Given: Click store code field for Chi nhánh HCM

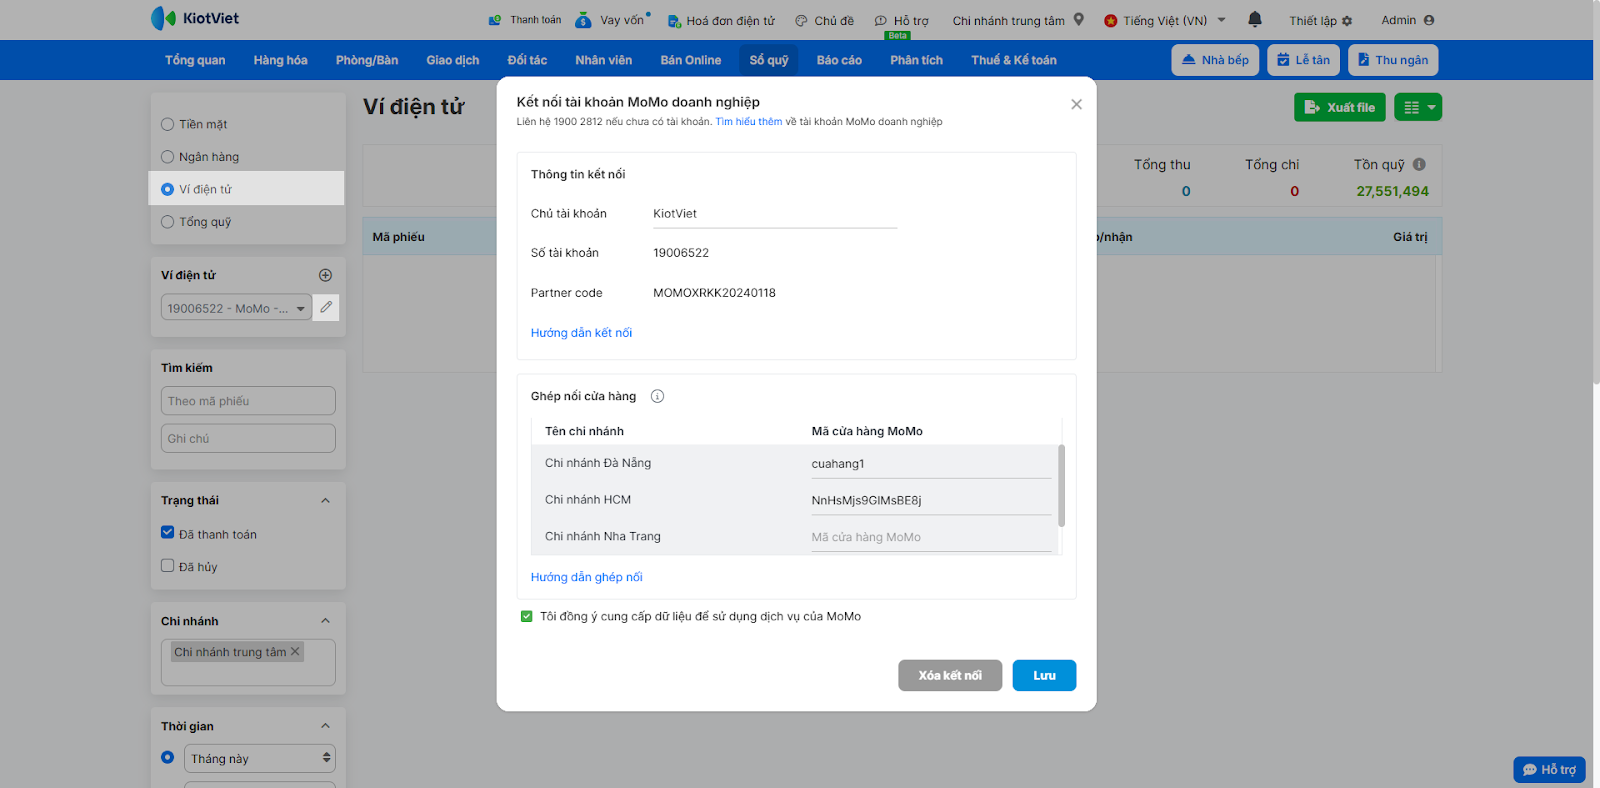Looking at the screenshot, I should click(x=931, y=501).
